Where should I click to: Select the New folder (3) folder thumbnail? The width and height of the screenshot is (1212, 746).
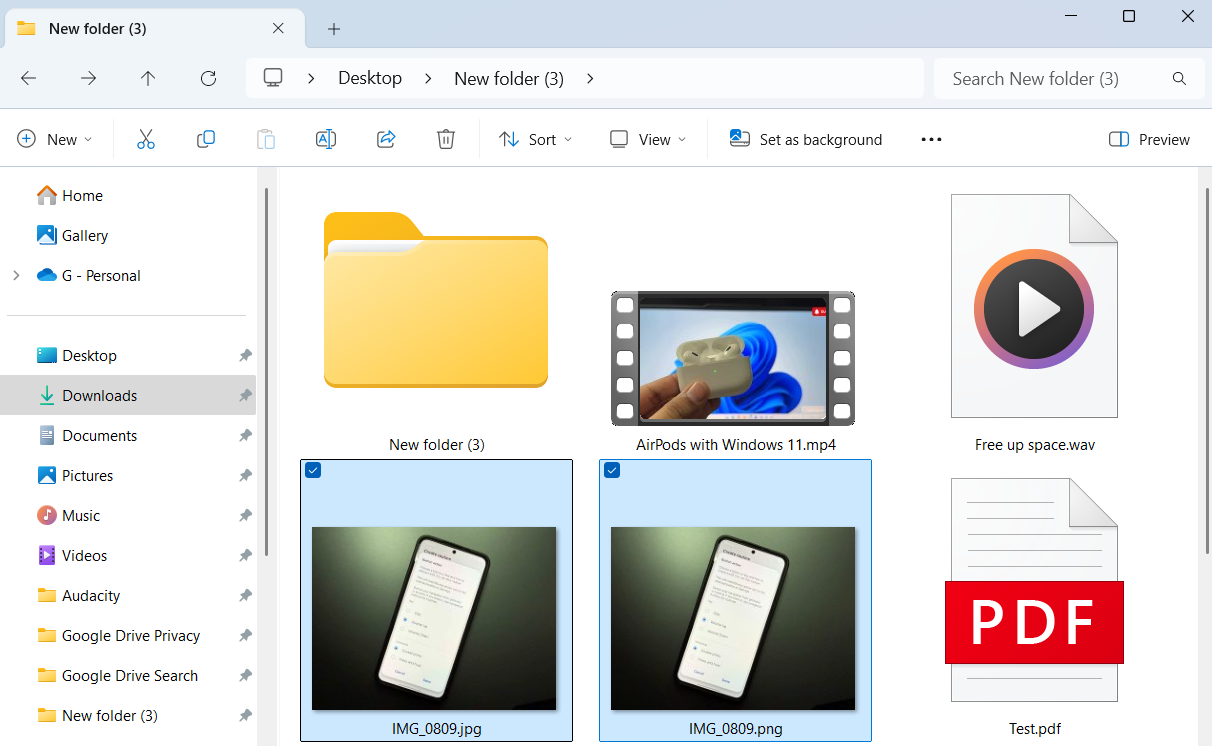pyautogui.click(x=436, y=300)
